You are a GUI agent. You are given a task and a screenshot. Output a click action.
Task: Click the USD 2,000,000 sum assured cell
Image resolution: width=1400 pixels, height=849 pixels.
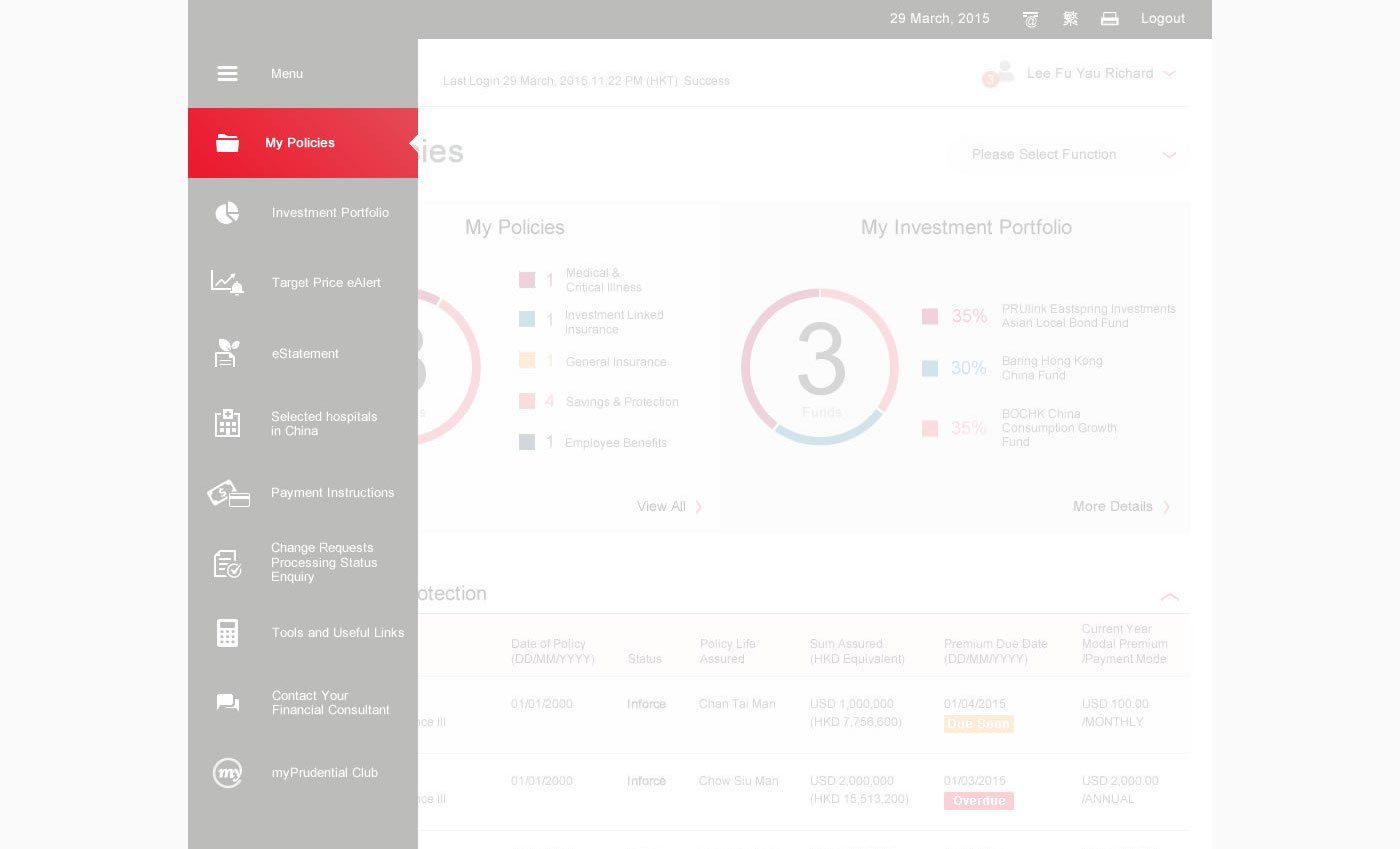pos(859,790)
